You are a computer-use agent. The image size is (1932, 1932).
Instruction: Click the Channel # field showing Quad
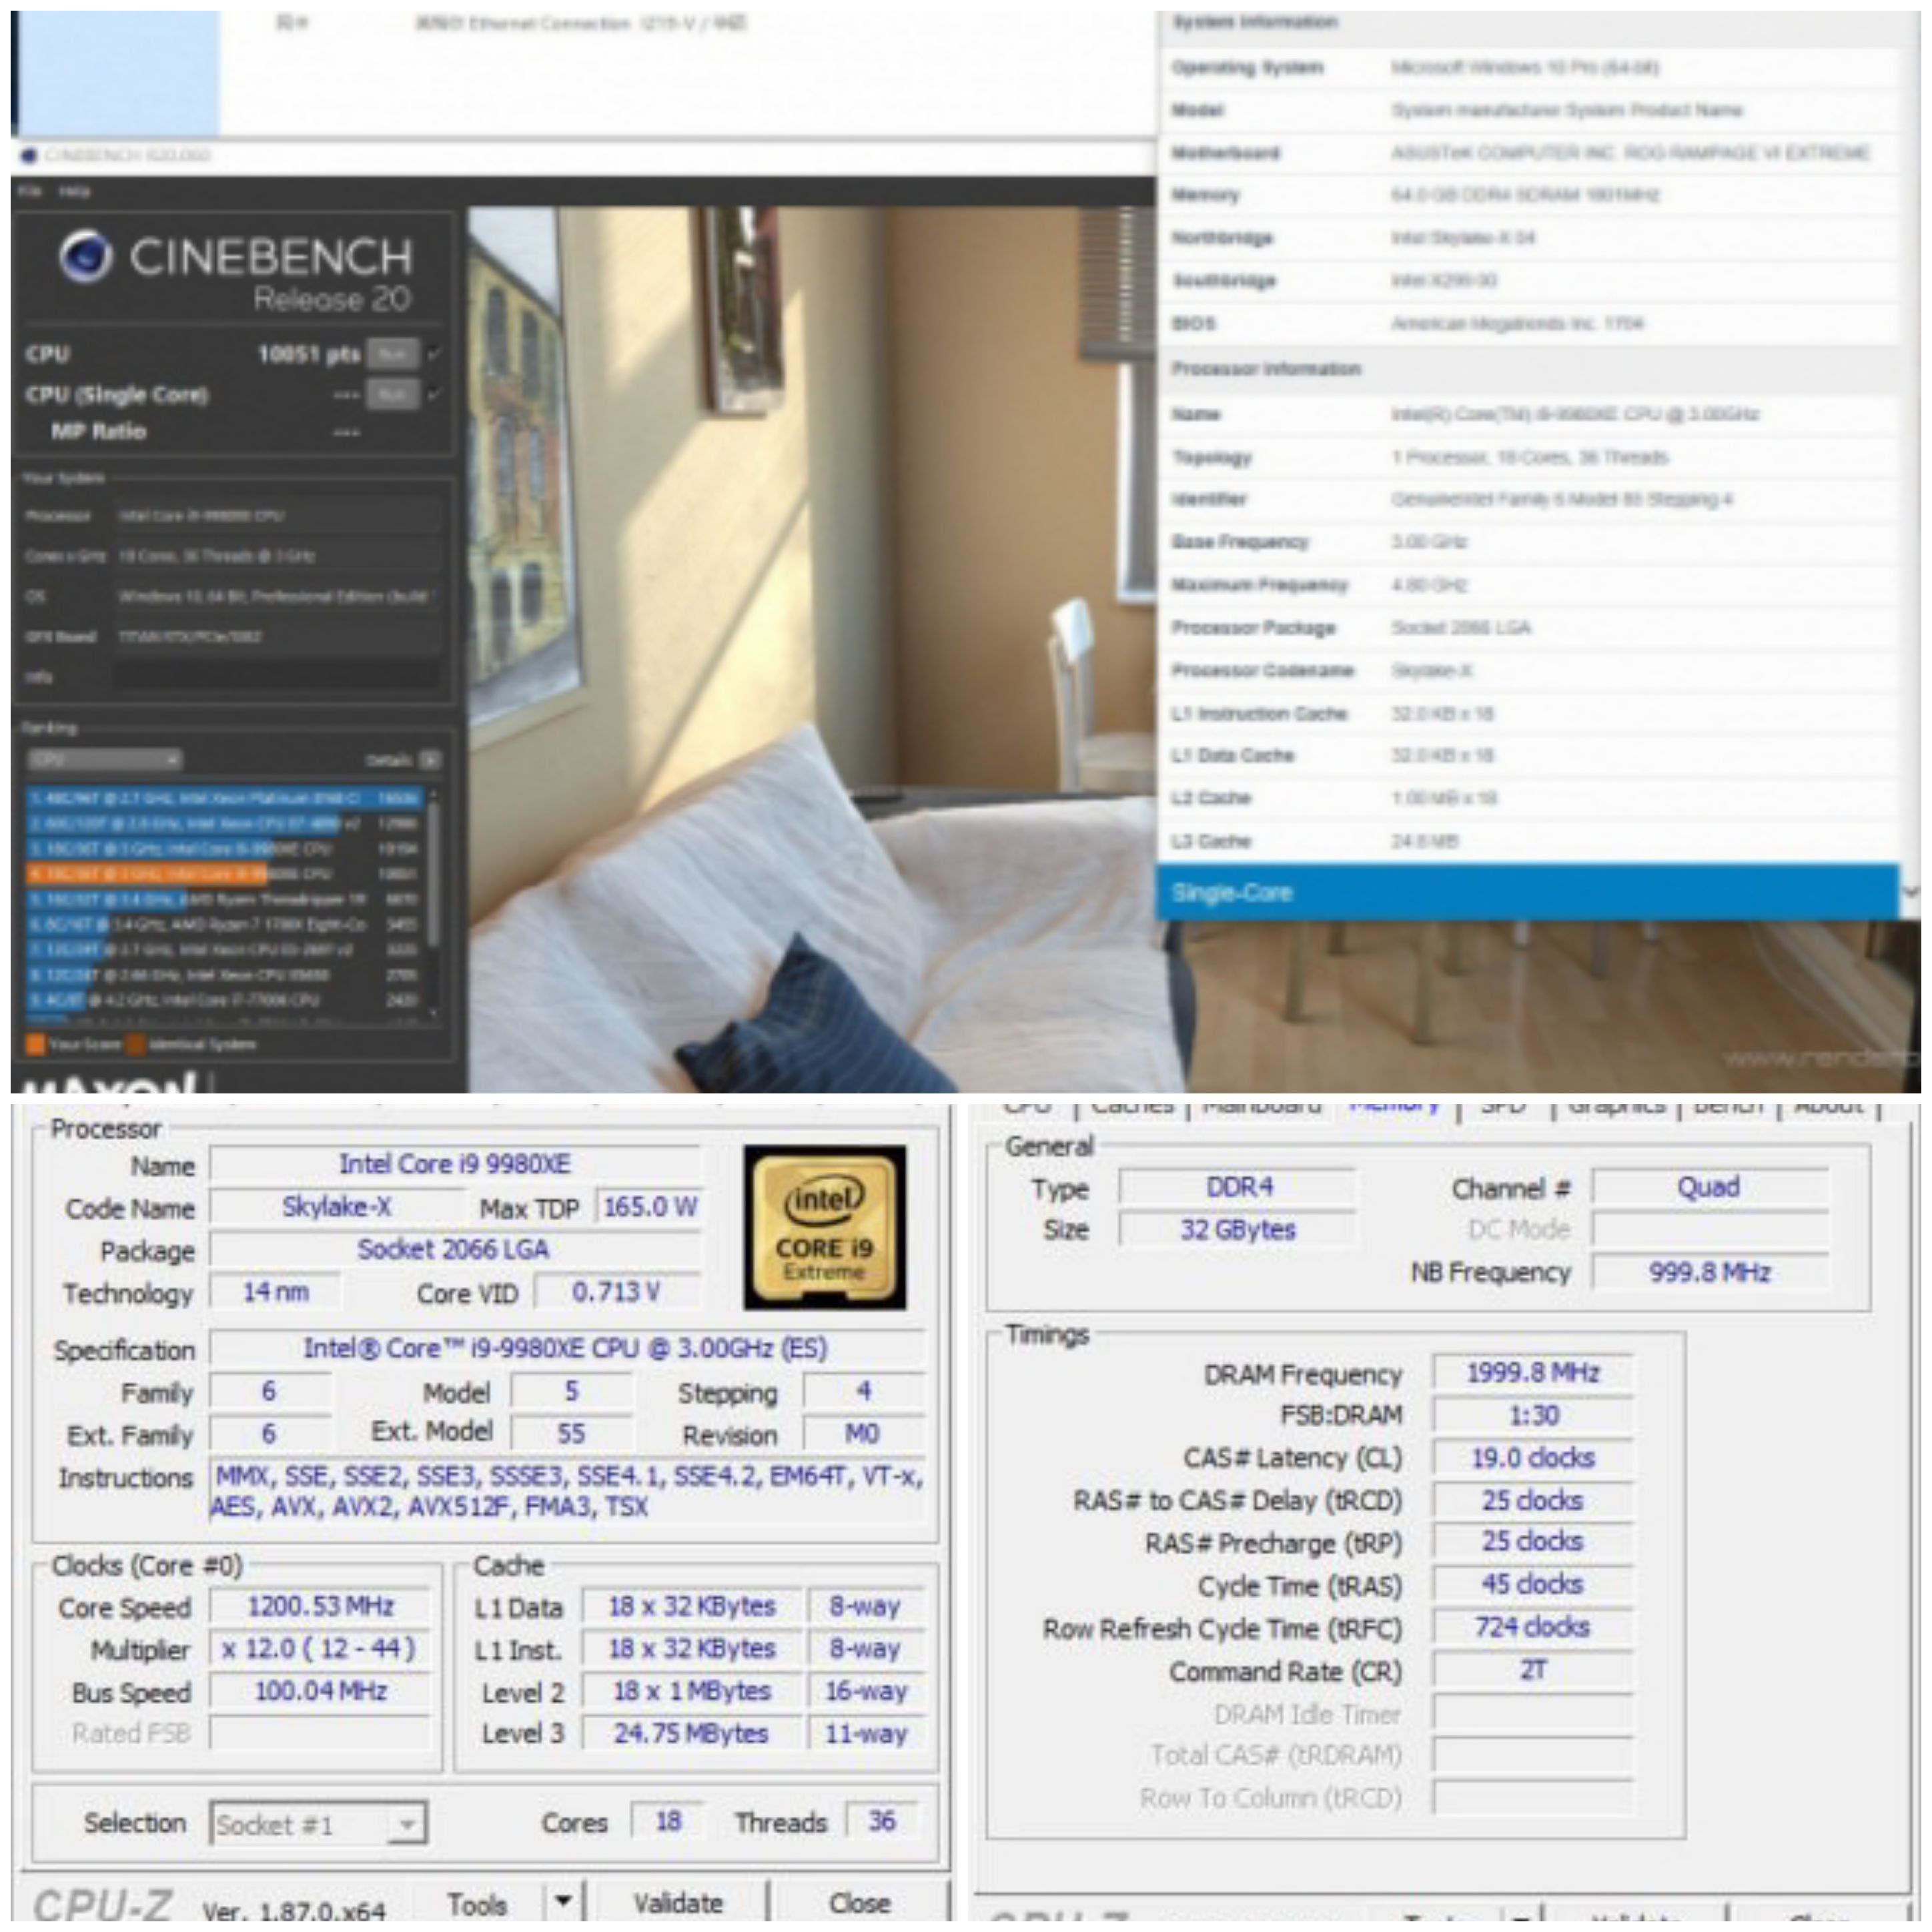coord(1709,1187)
